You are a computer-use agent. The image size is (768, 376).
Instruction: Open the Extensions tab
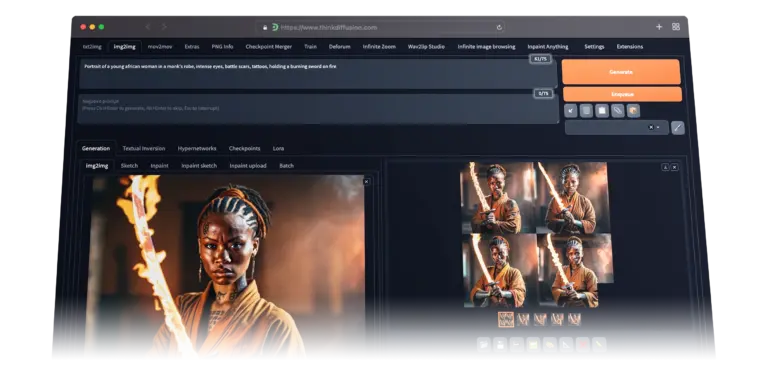pos(630,47)
